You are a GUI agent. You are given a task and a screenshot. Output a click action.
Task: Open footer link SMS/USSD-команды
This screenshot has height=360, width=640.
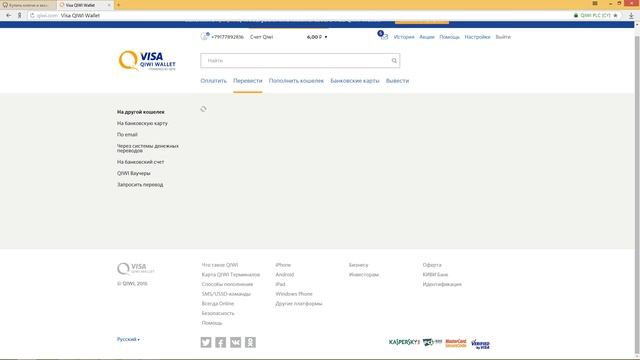(226, 294)
